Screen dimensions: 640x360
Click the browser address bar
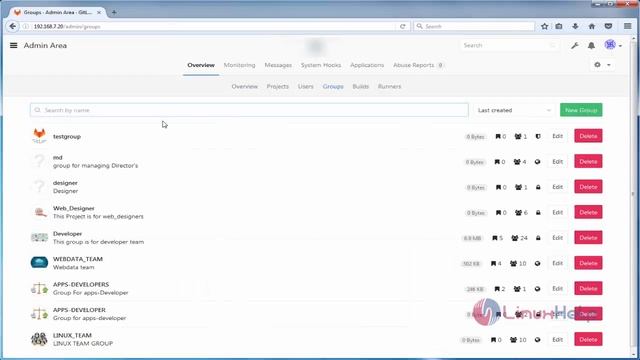208,26
